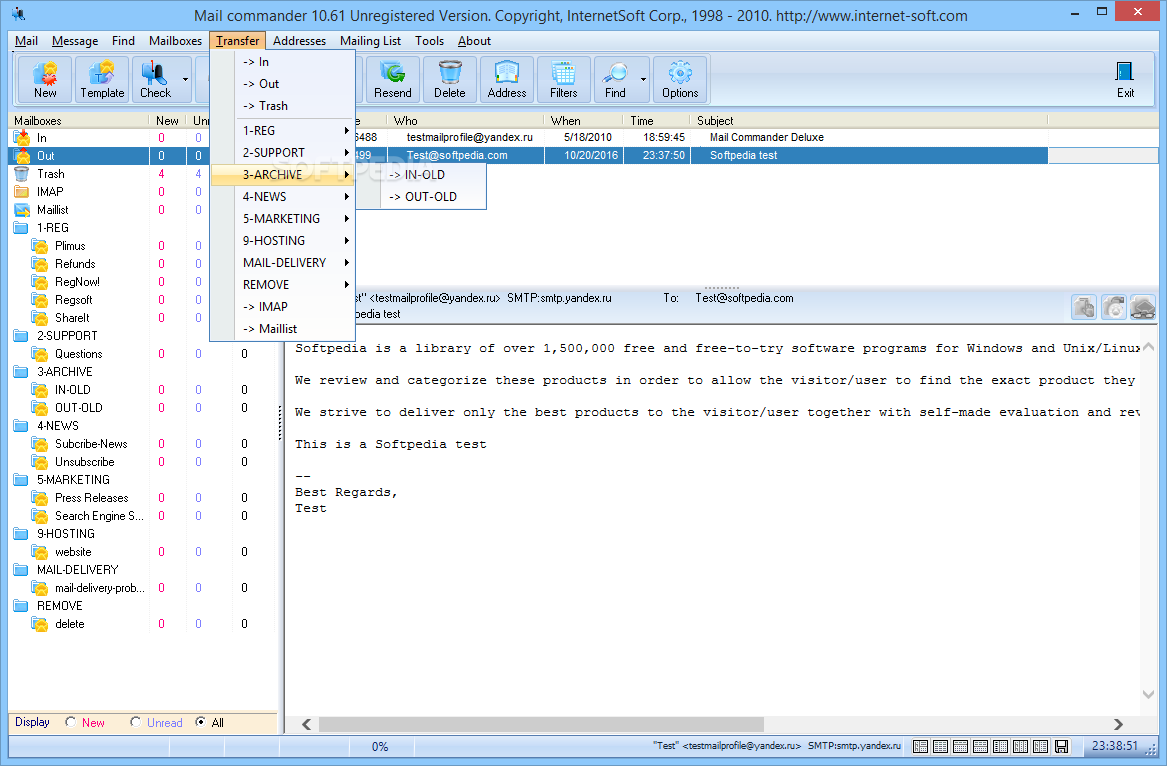Select the Unread display radio button
1167x766 pixels.
click(135, 722)
